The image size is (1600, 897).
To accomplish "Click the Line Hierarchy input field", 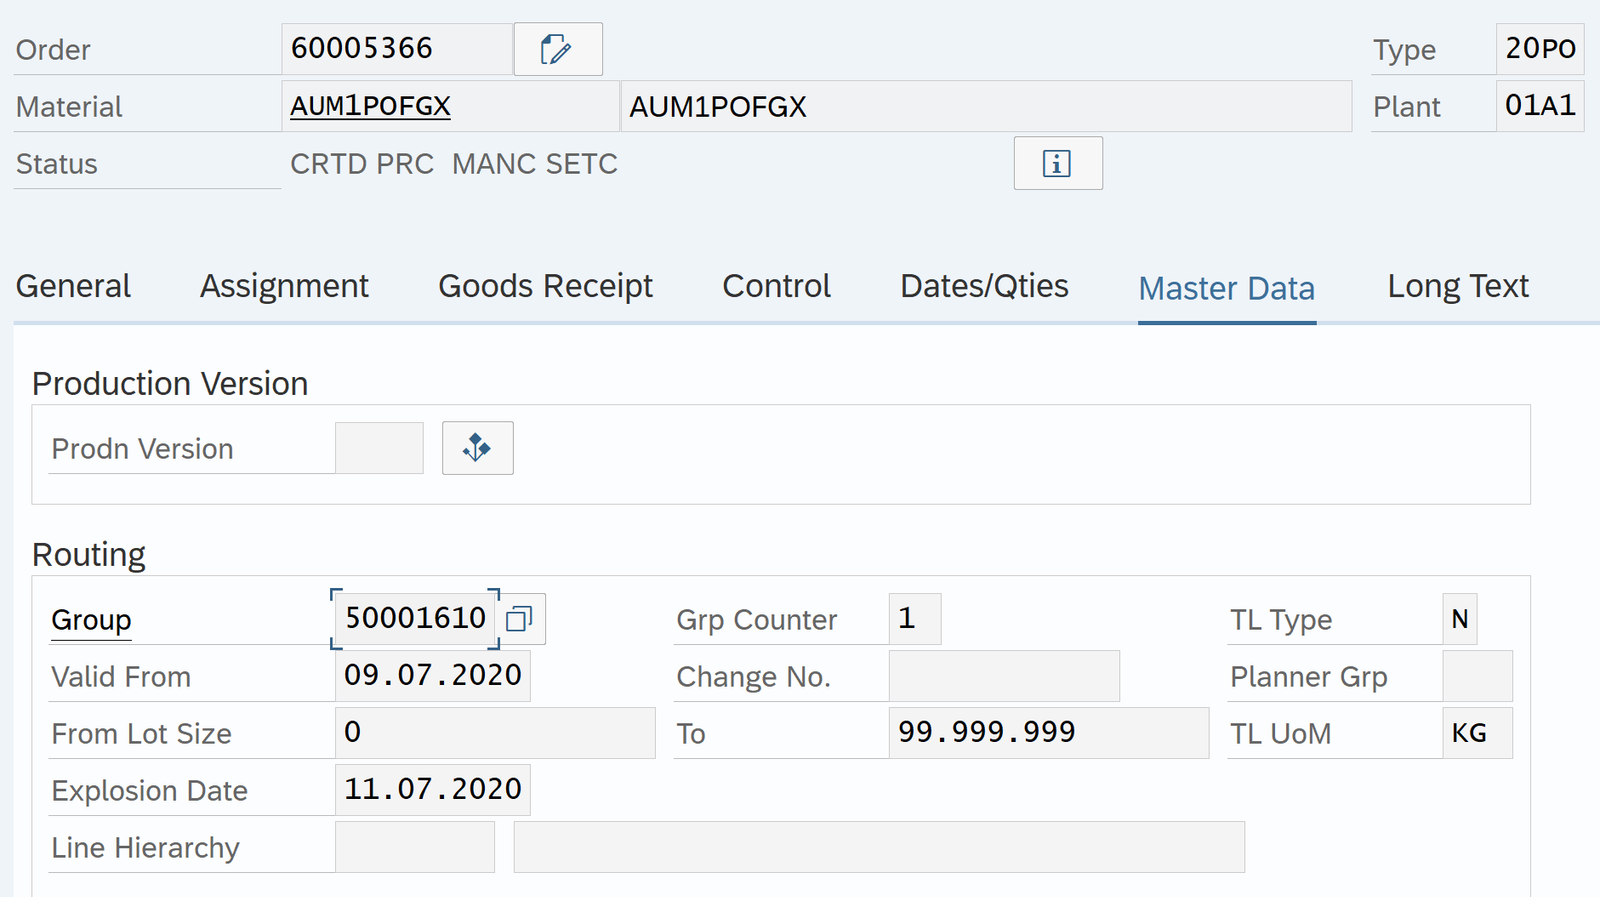I will (415, 847).
